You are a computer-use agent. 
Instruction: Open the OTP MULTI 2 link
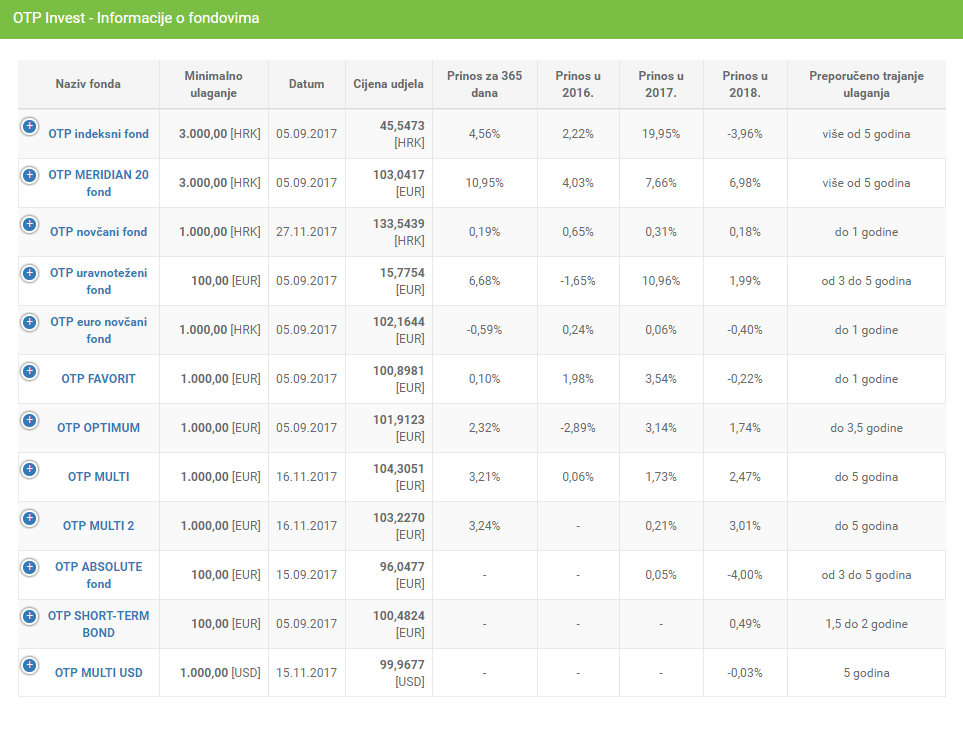98,526
